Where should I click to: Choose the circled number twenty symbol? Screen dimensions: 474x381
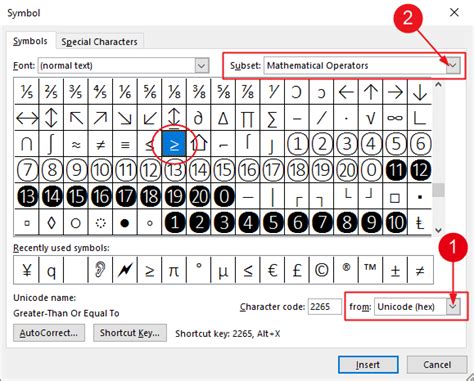[x=346, y=170]
